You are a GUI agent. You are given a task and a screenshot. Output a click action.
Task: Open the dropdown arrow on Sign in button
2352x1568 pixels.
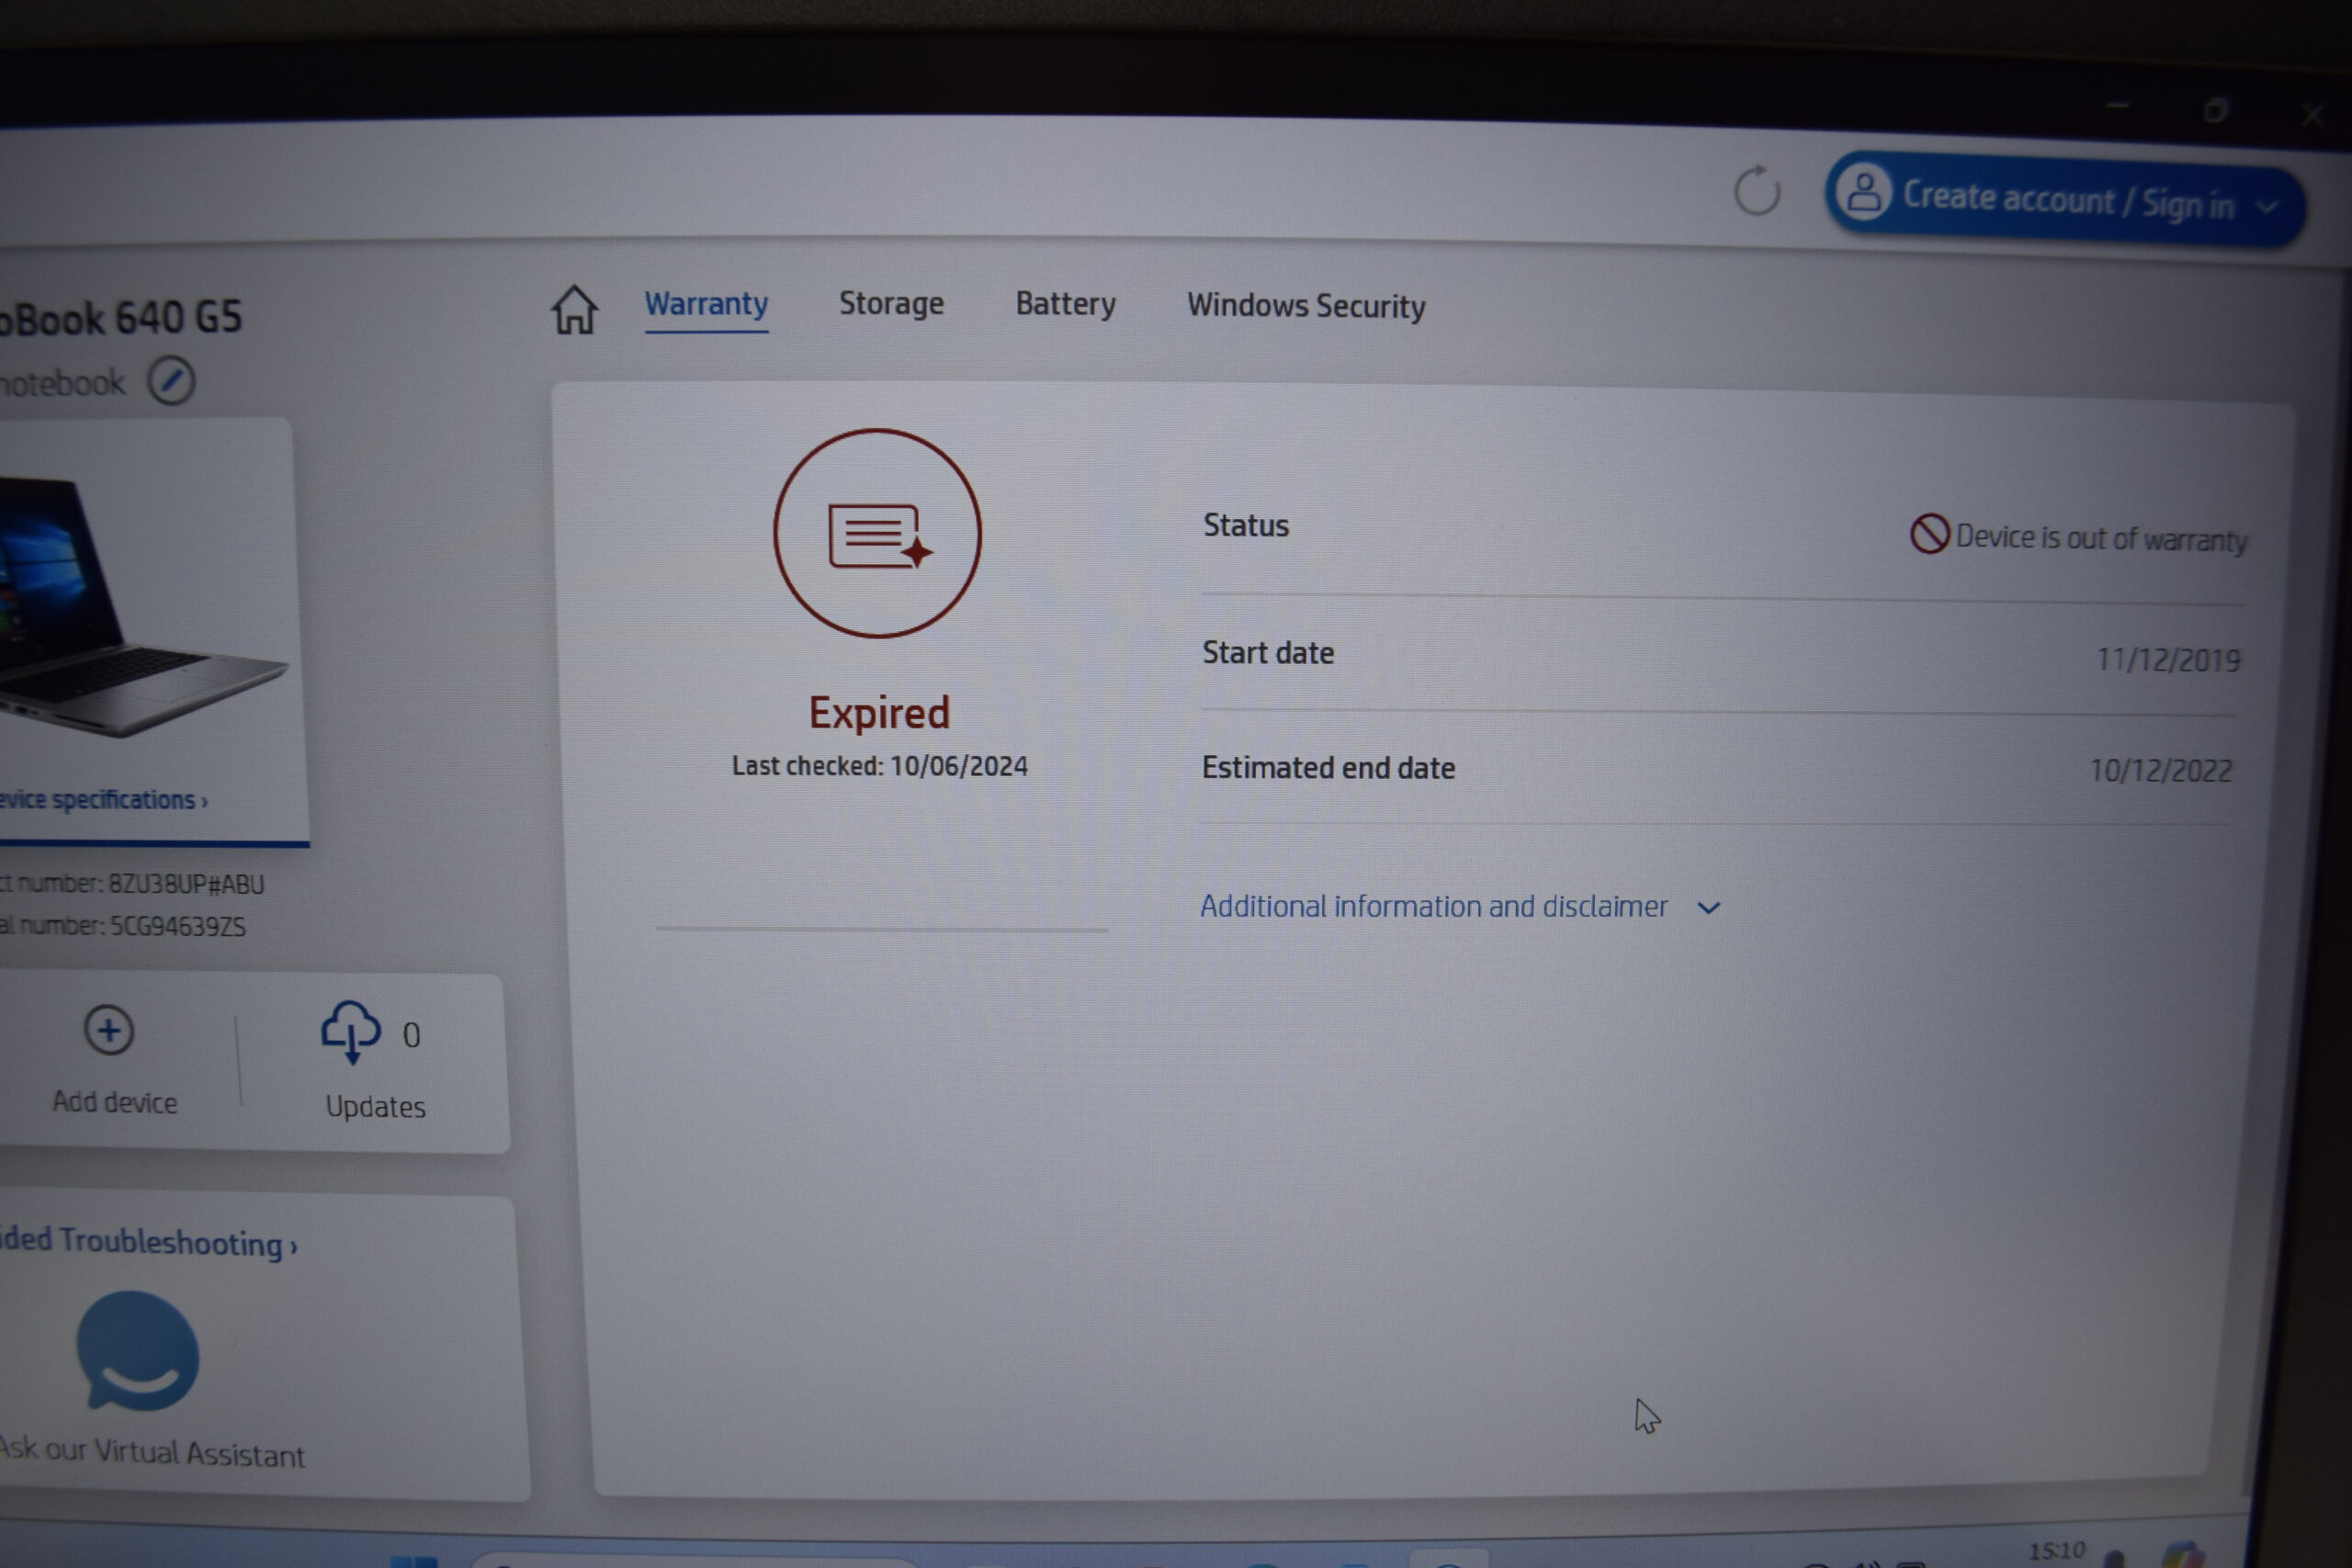tap(2268, 207)
